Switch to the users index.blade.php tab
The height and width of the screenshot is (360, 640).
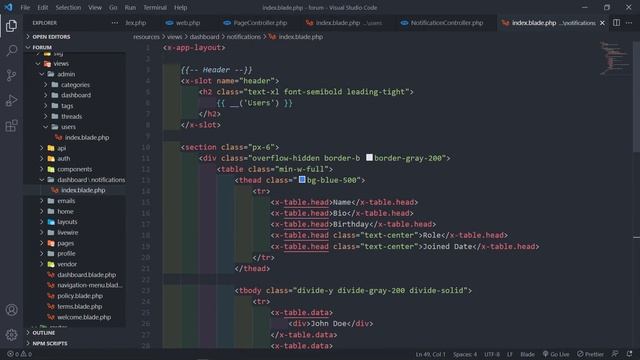[x=344, y=23]
